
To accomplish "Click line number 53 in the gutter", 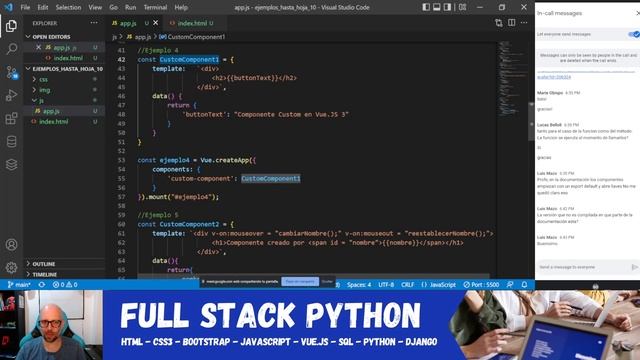I will pyautogui.click(x=121, y=160).
